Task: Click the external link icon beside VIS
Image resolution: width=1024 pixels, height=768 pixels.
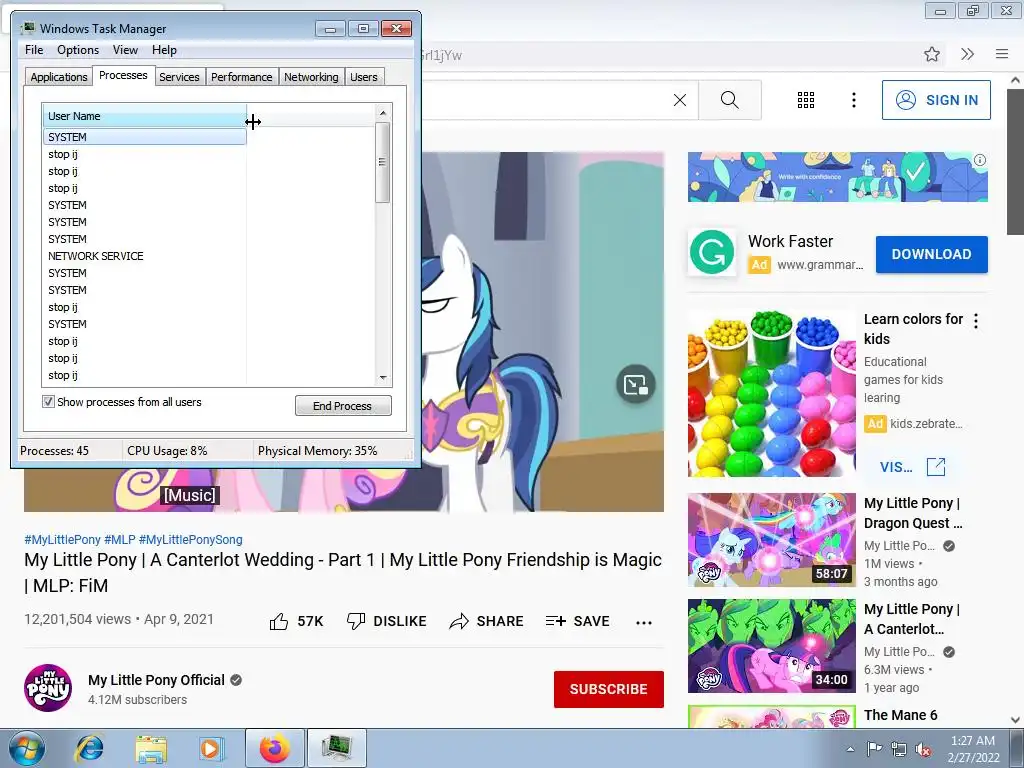Action: point(936,466)
